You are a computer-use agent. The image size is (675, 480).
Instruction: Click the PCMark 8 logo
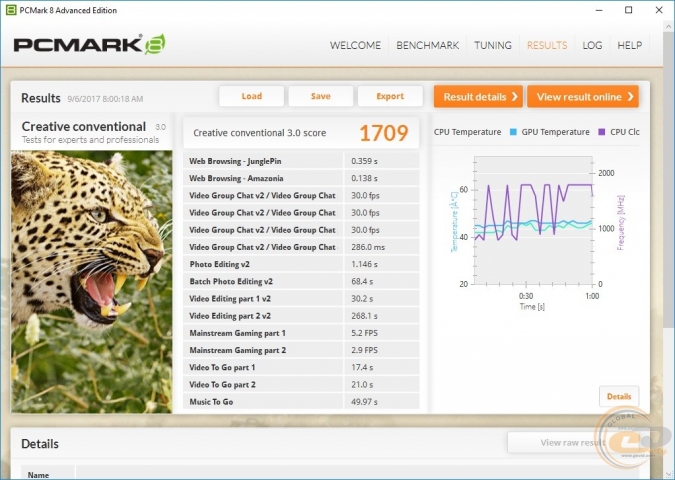[x=89, y=44]
